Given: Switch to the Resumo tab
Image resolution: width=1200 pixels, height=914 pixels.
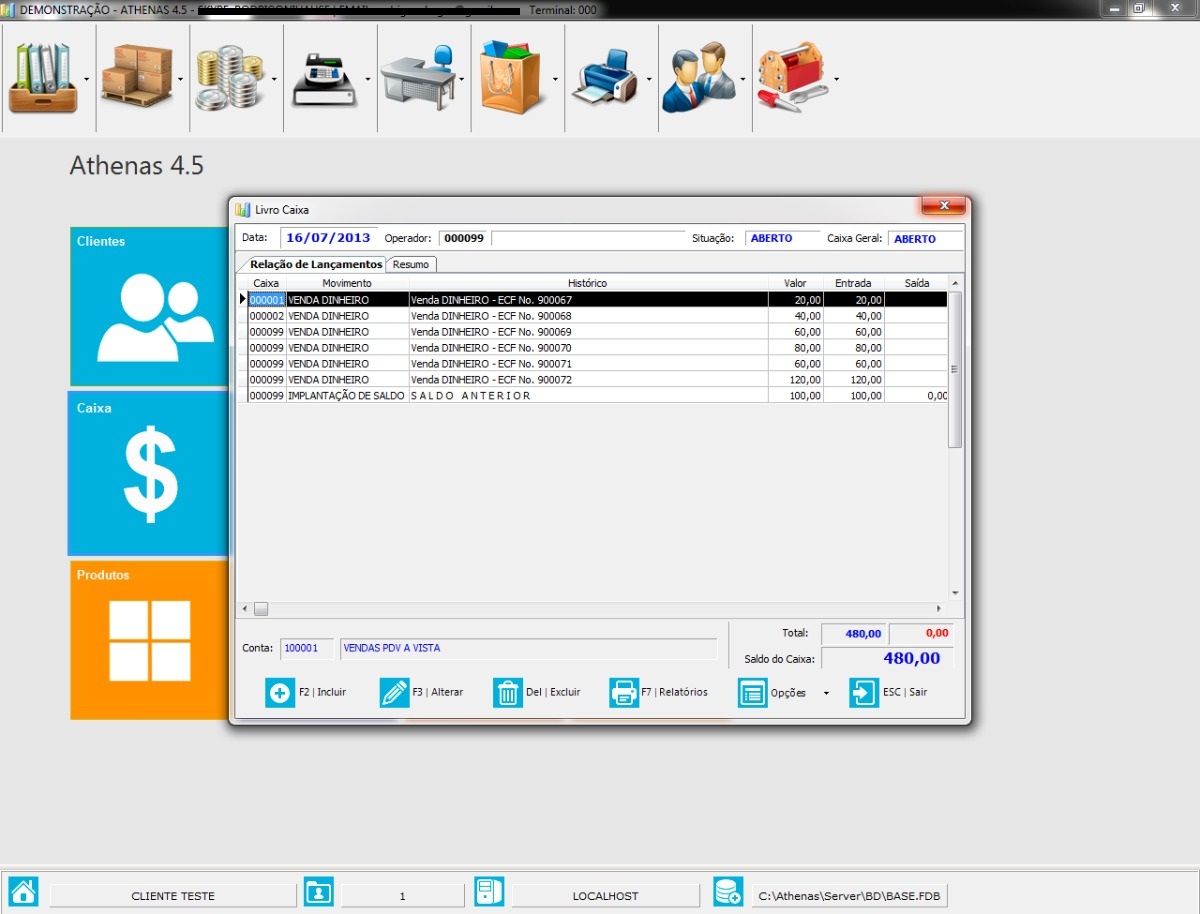Looking at the screenshot, I should [411, 264].
